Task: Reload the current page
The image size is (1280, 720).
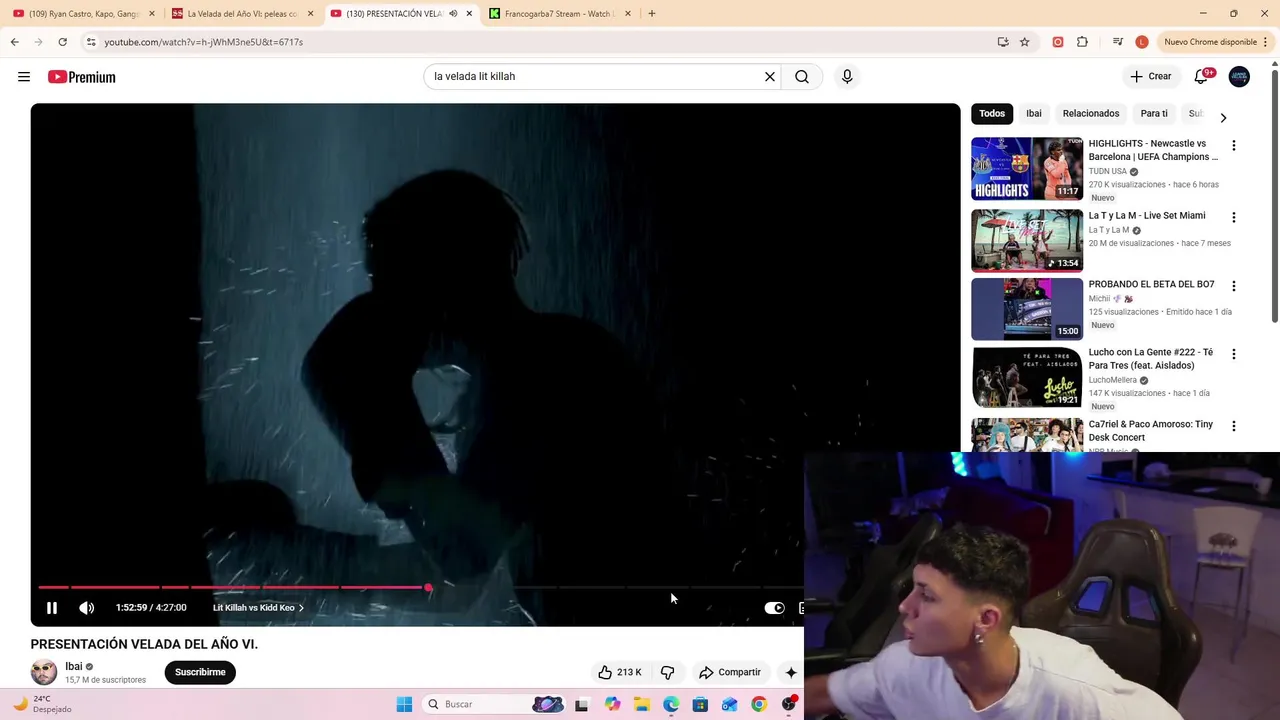Action: (62, 42)
